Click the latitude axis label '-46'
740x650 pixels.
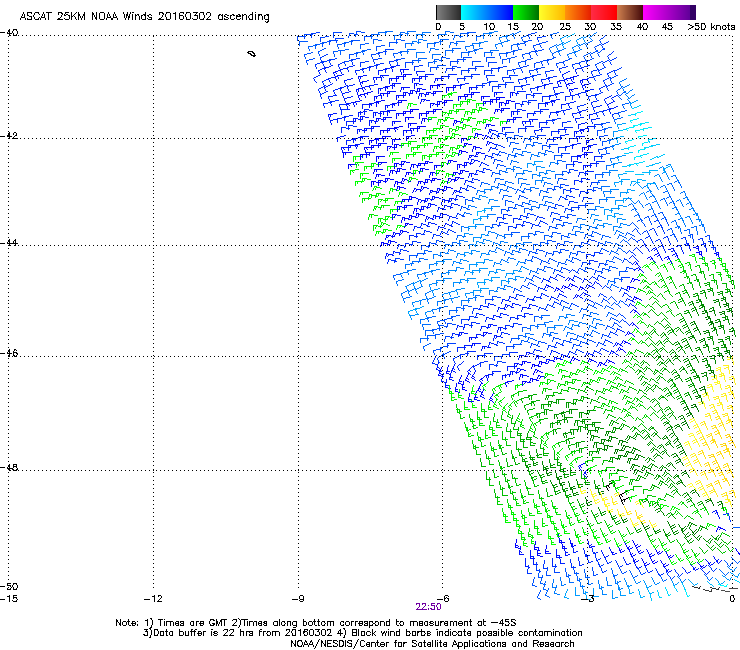coord(9,353)
